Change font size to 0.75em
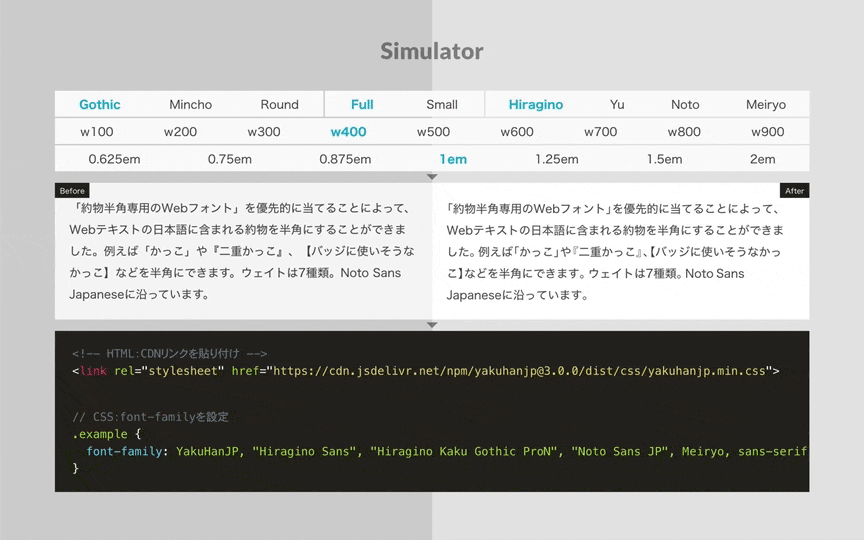 (229, 159)
